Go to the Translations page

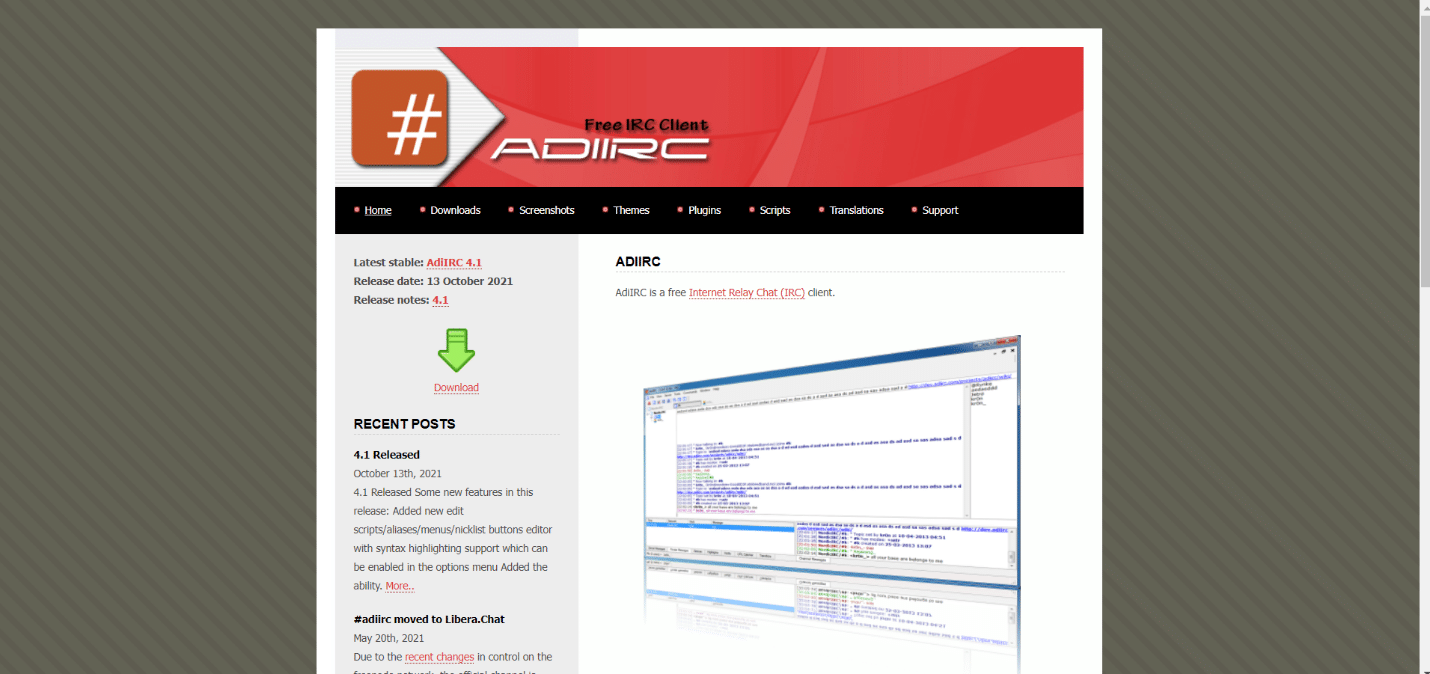coord(857,210)
